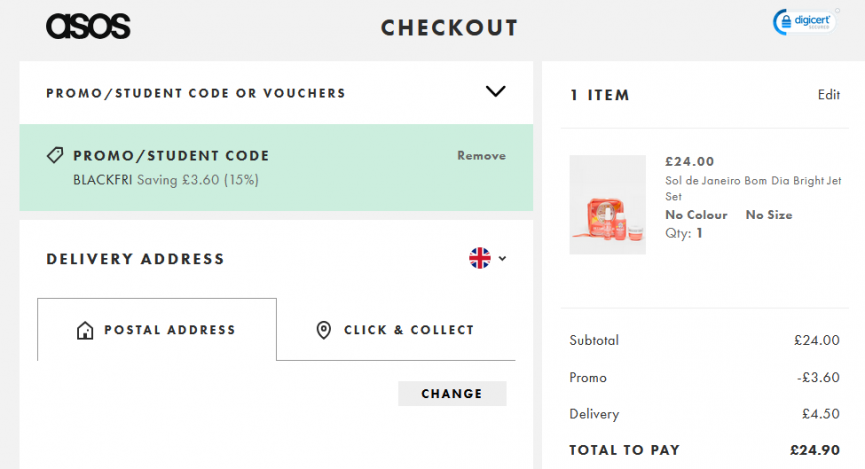This screenshot has width=865, height=469.
Task: Click the location pin icon
Action: (x=324, y=330)
